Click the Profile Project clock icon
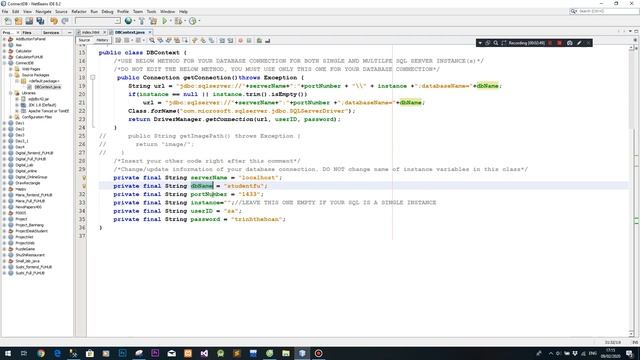 coord(192,21)
